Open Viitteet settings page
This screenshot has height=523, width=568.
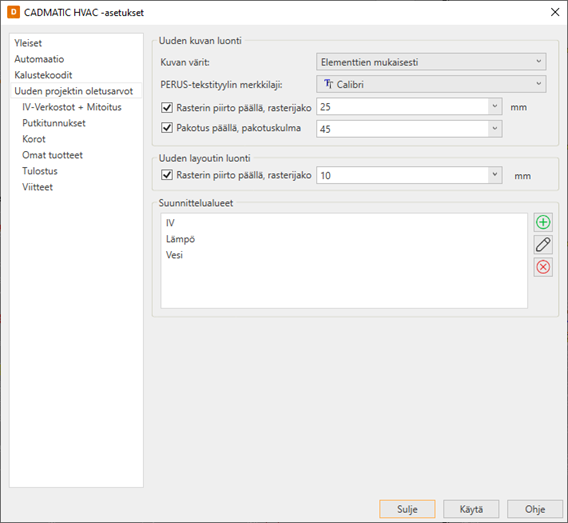[37, 187]
